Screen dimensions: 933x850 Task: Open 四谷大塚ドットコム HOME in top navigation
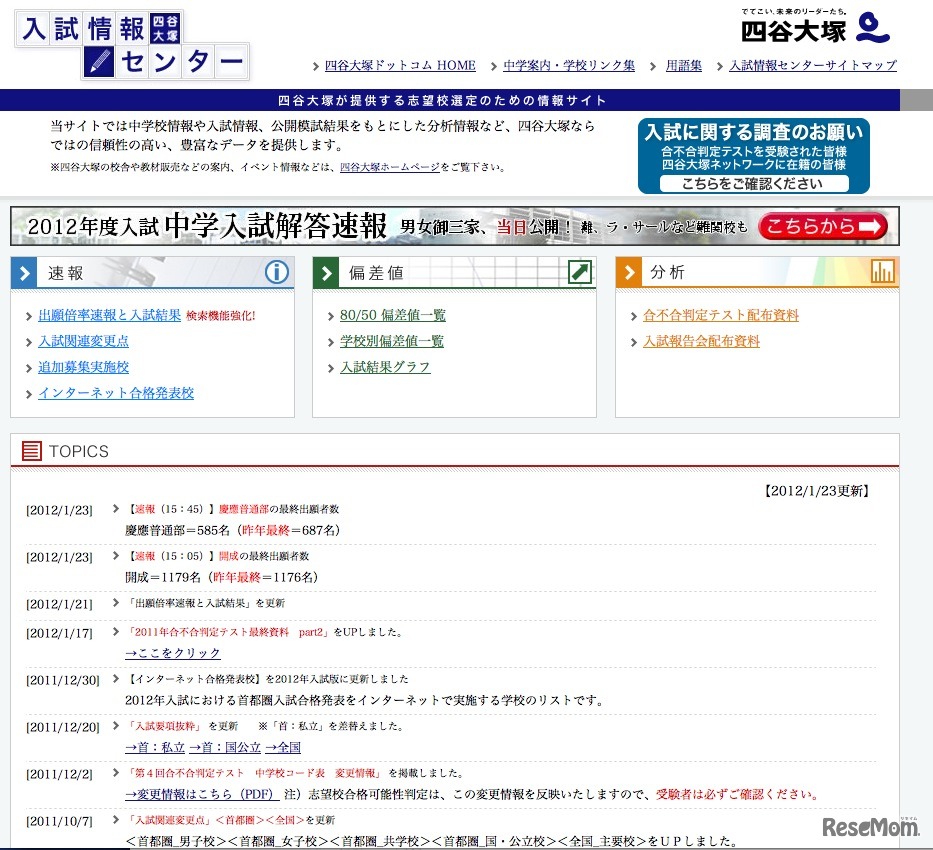point(400,66)
